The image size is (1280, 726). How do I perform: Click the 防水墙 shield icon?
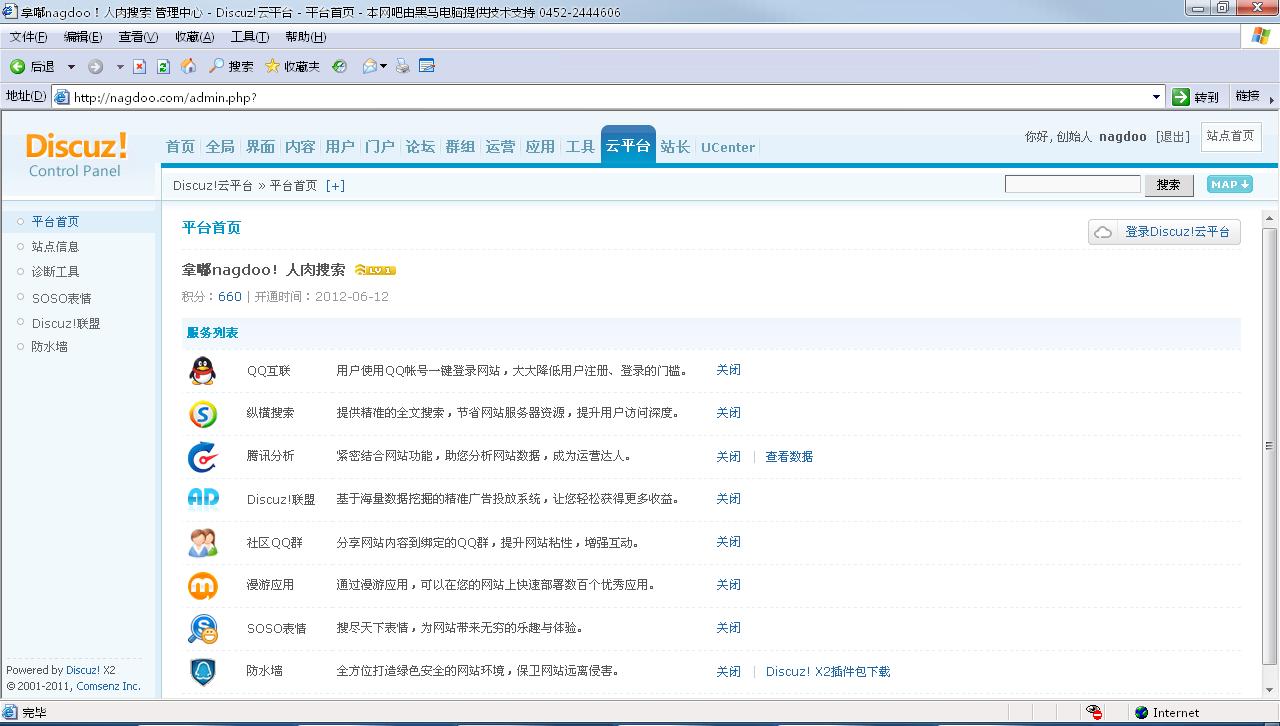pyautogui.click(x=203, y=671)
